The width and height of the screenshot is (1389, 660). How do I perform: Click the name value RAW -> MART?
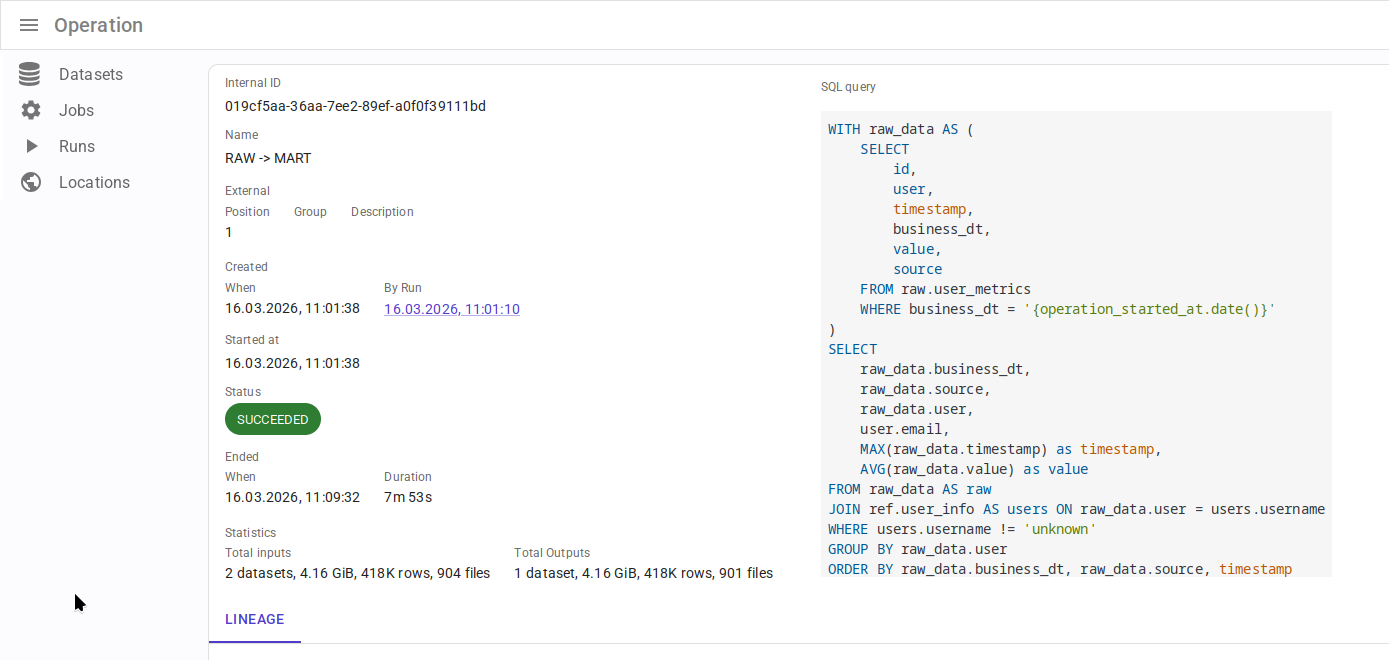268,158
